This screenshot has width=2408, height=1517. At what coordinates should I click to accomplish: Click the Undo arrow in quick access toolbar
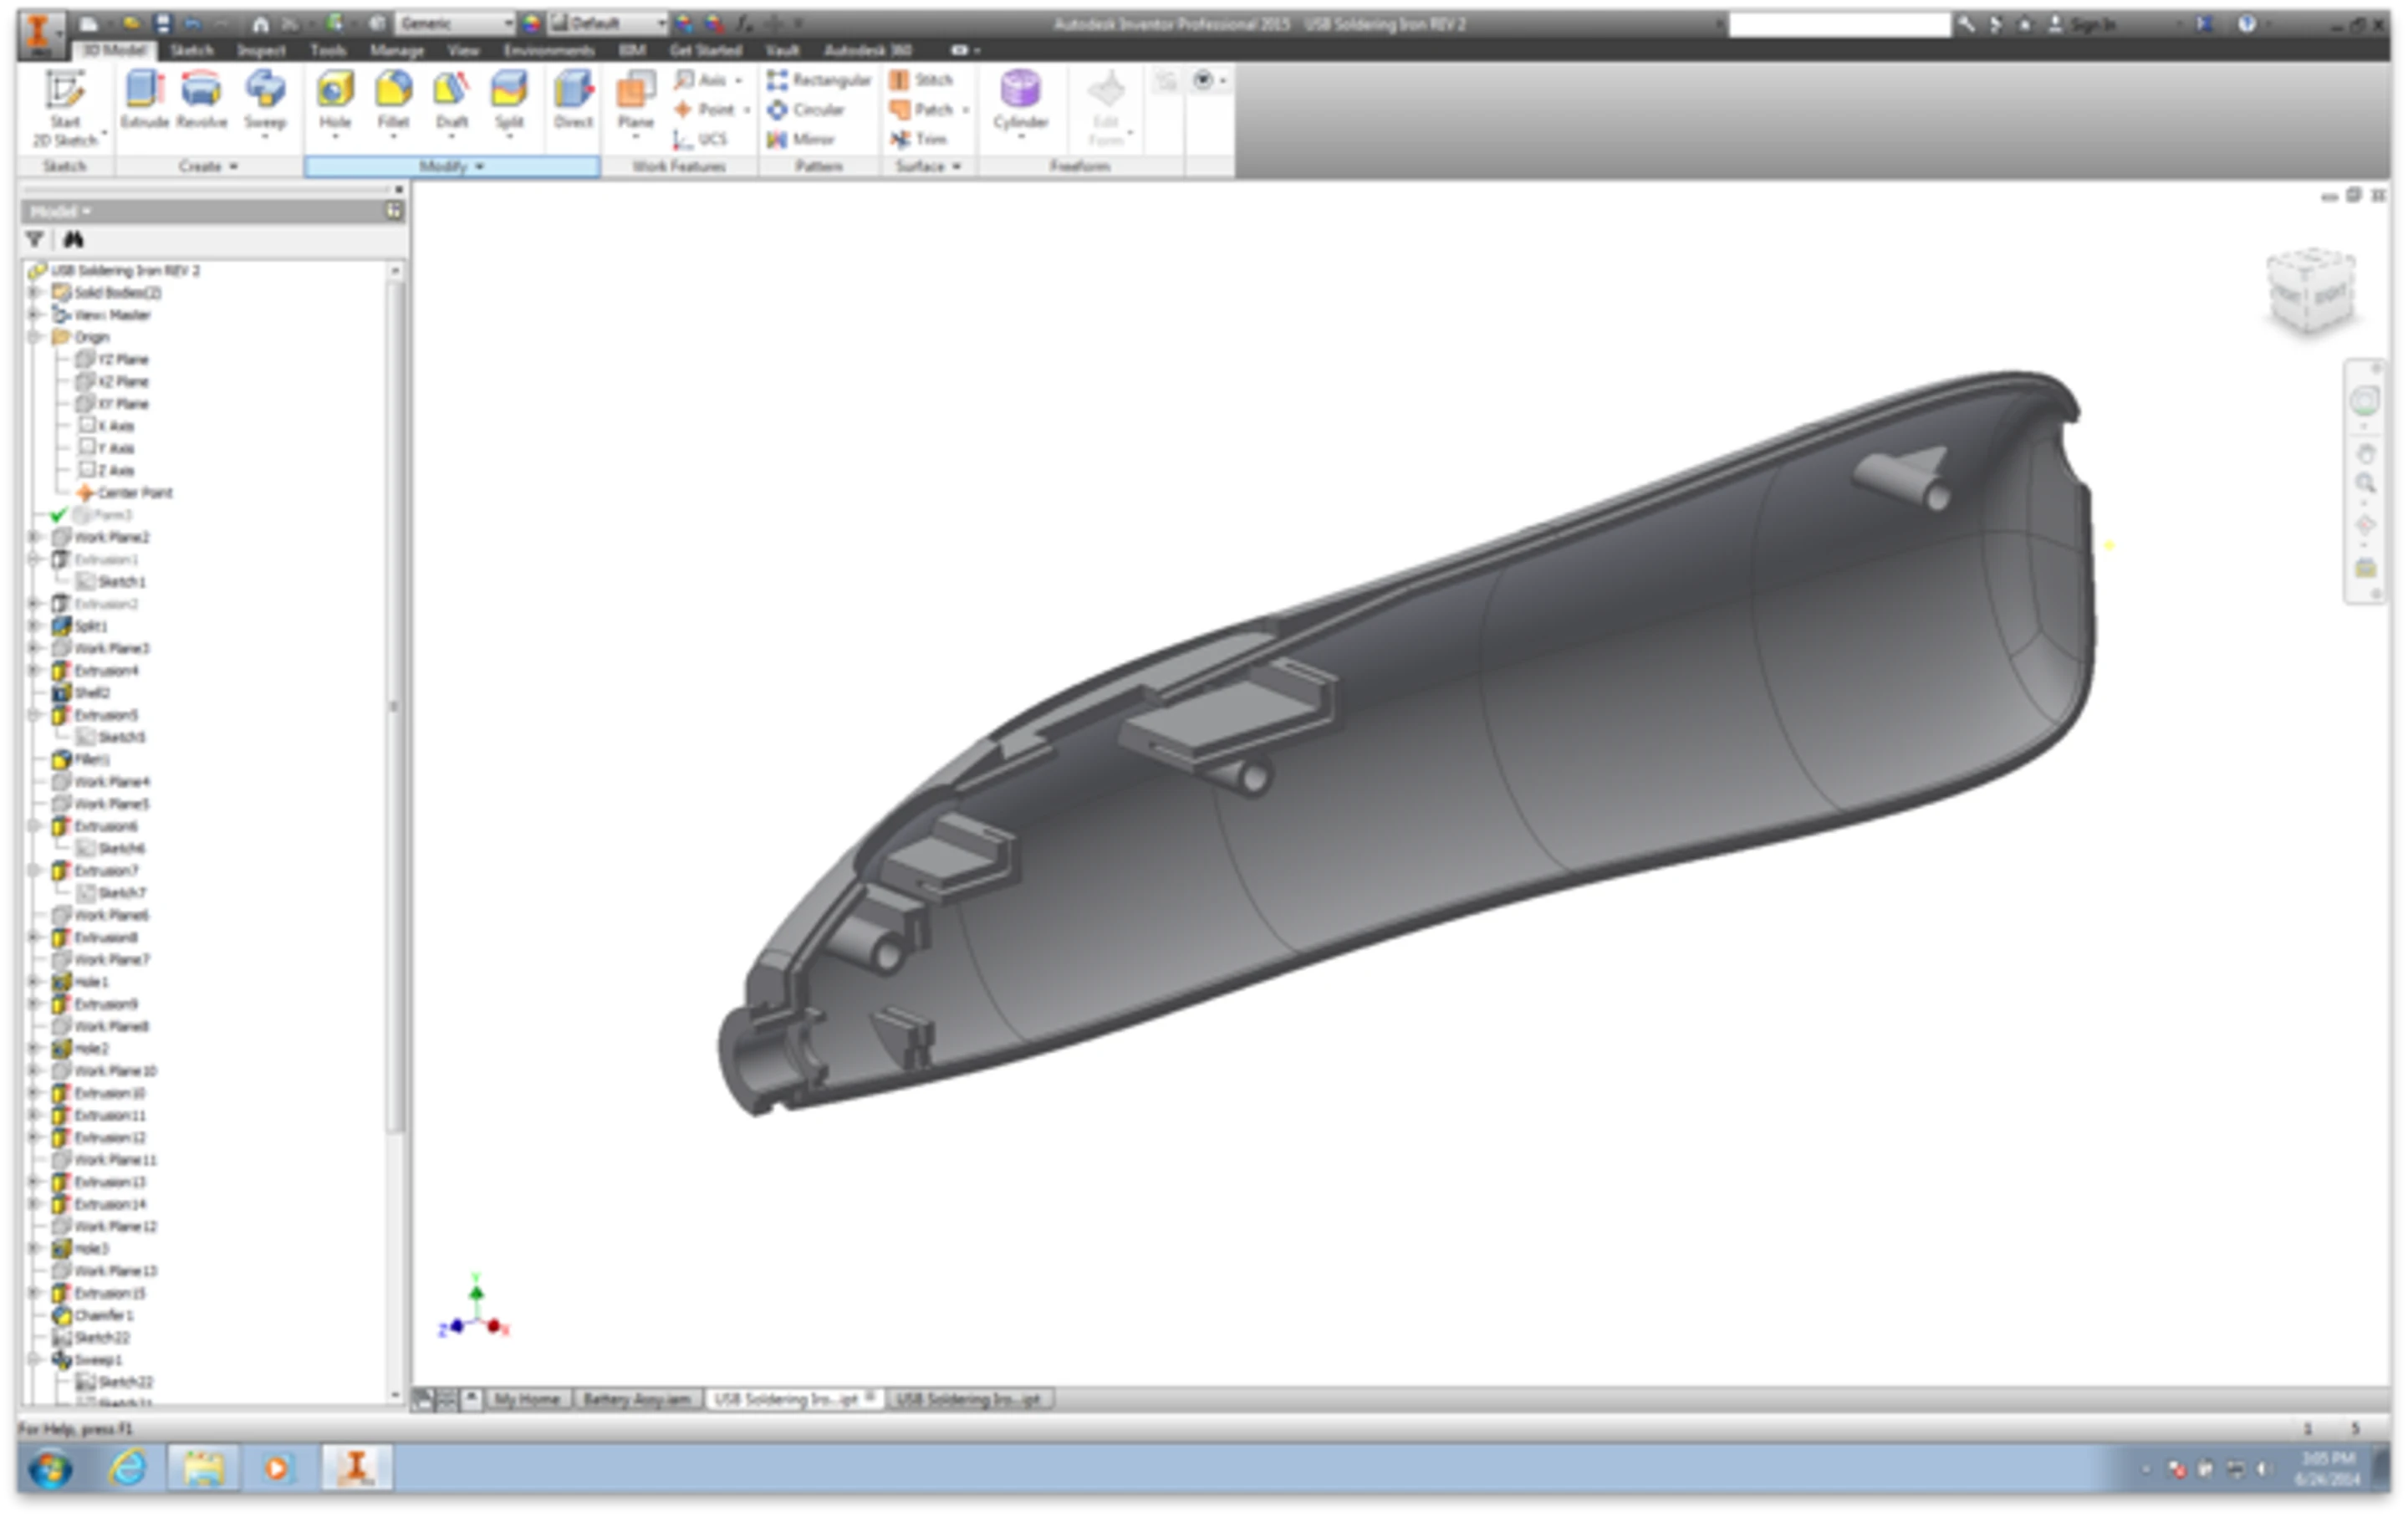click(x=192, y=23)
